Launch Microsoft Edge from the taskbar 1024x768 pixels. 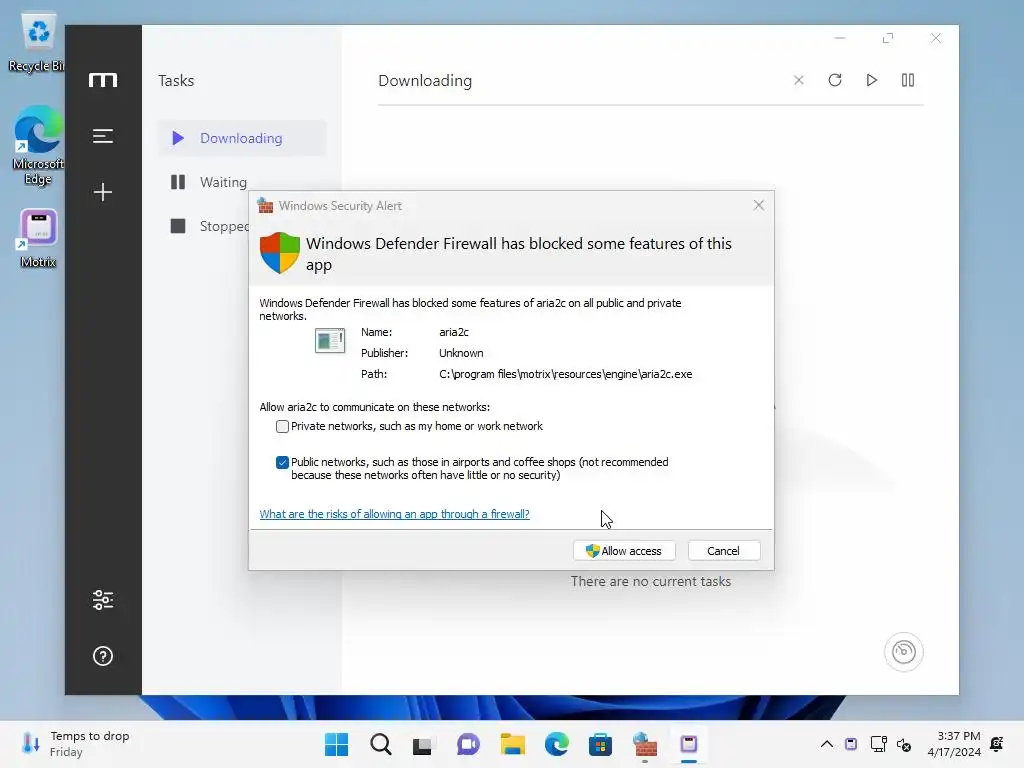[x=556, y=744]
